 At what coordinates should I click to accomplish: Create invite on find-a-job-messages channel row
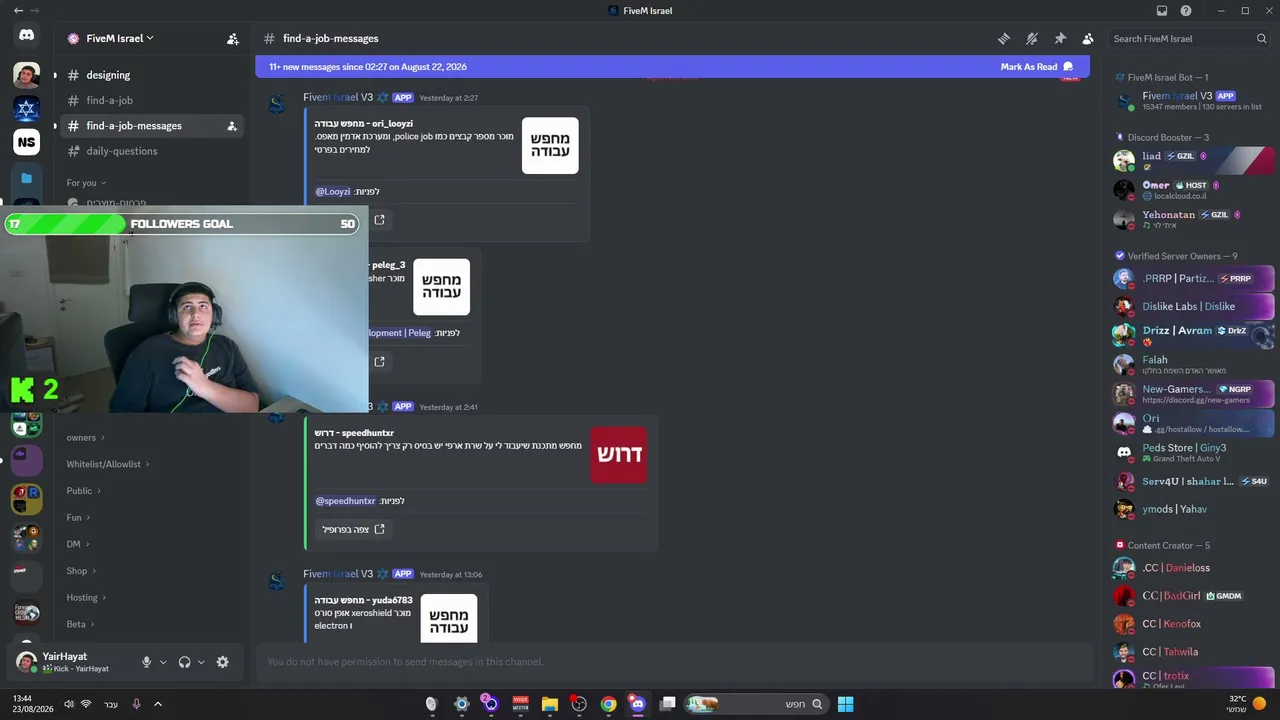pyautogui.click(x=232, y=126)
